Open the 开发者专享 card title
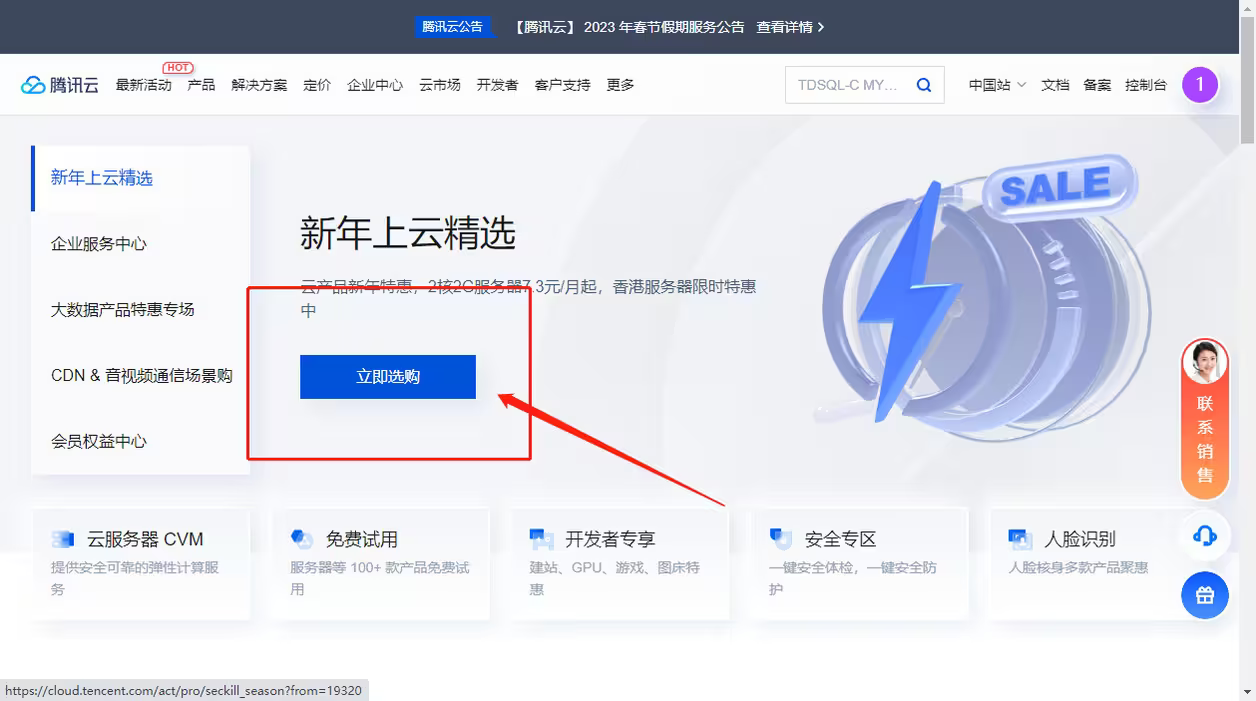Image resolution: width=1256 pixels, height=701 pixels. [x=610, y=540]
